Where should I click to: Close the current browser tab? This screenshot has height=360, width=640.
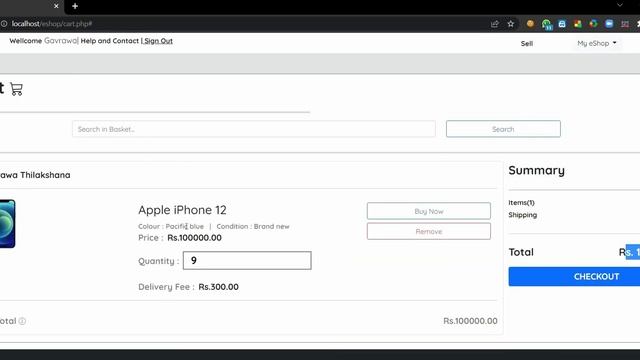(x=56, y=6)
